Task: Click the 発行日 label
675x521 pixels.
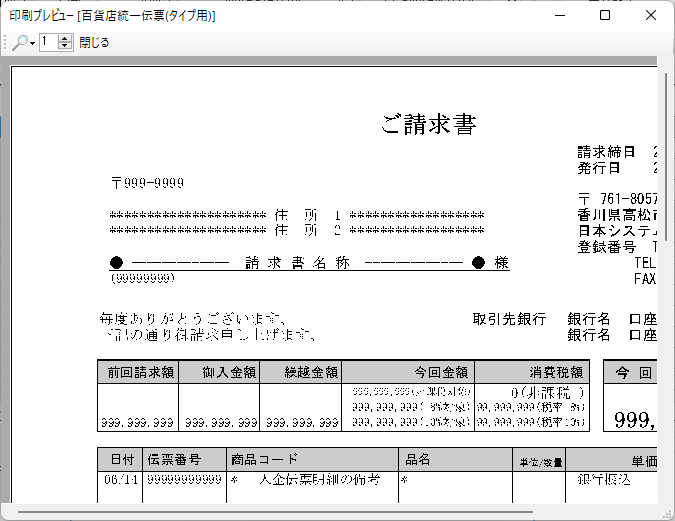Action: click(599, 167)
